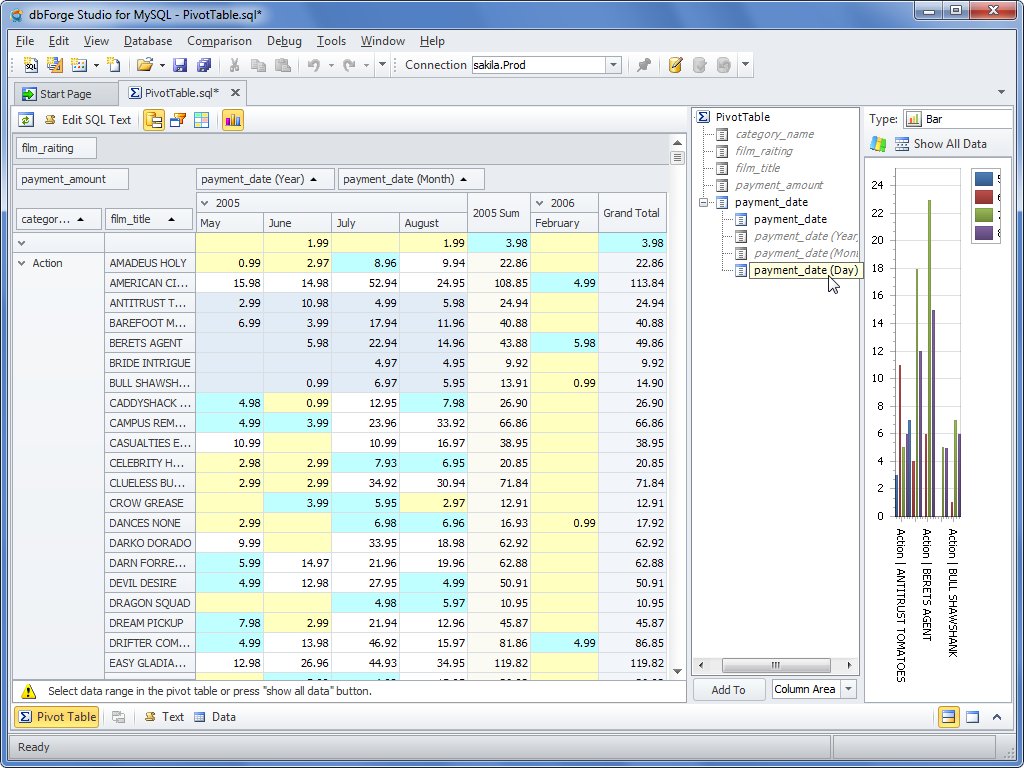Open the Tools menu

pyautogui.click(x=331, y=41)
